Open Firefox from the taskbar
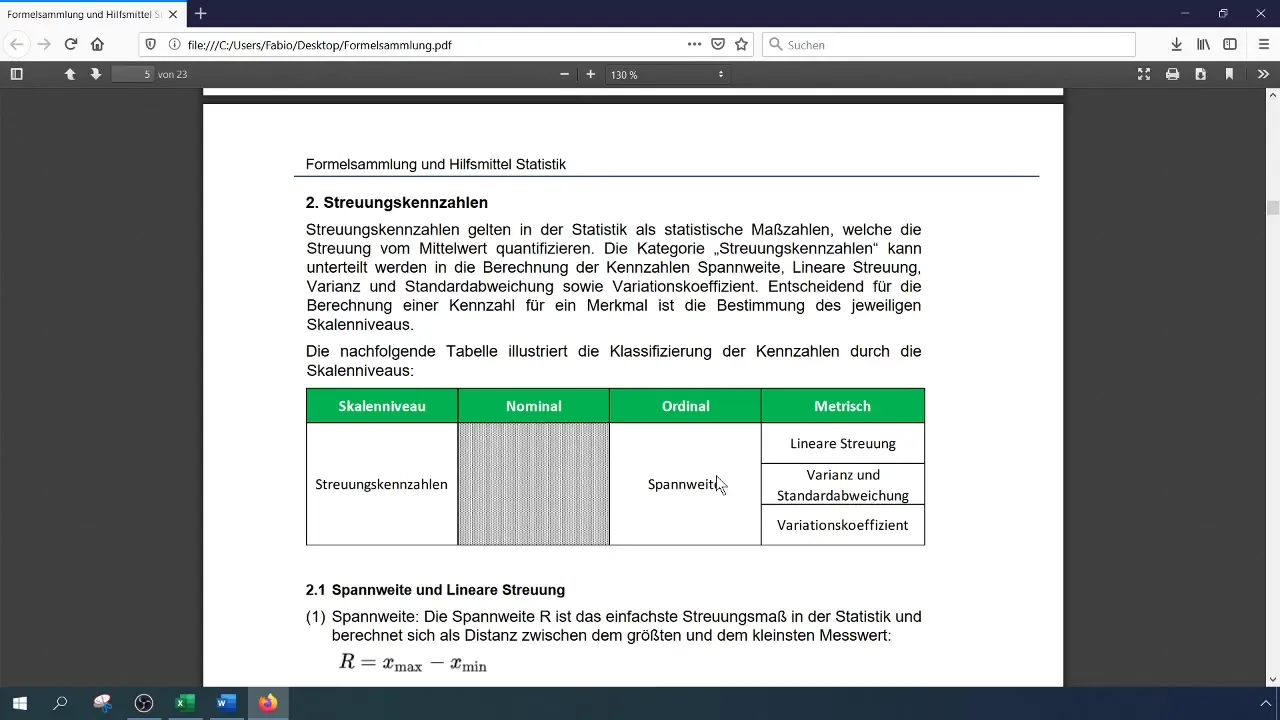Screen dimensions: 1280x720 267,703
